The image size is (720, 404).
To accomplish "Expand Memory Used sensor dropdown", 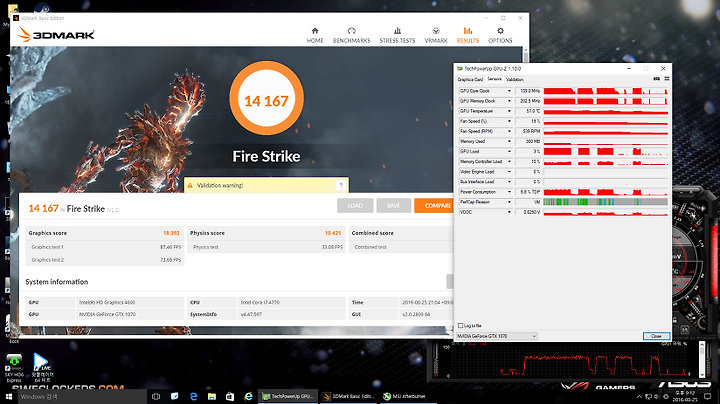I will pyautogui.click(x=509, y=141).
